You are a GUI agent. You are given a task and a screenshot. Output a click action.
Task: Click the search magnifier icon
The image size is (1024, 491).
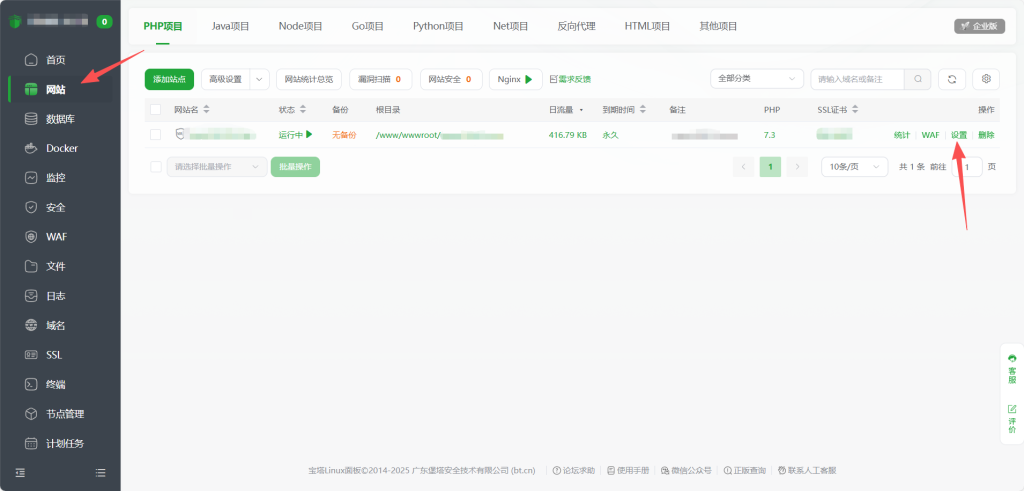(918, 79)
